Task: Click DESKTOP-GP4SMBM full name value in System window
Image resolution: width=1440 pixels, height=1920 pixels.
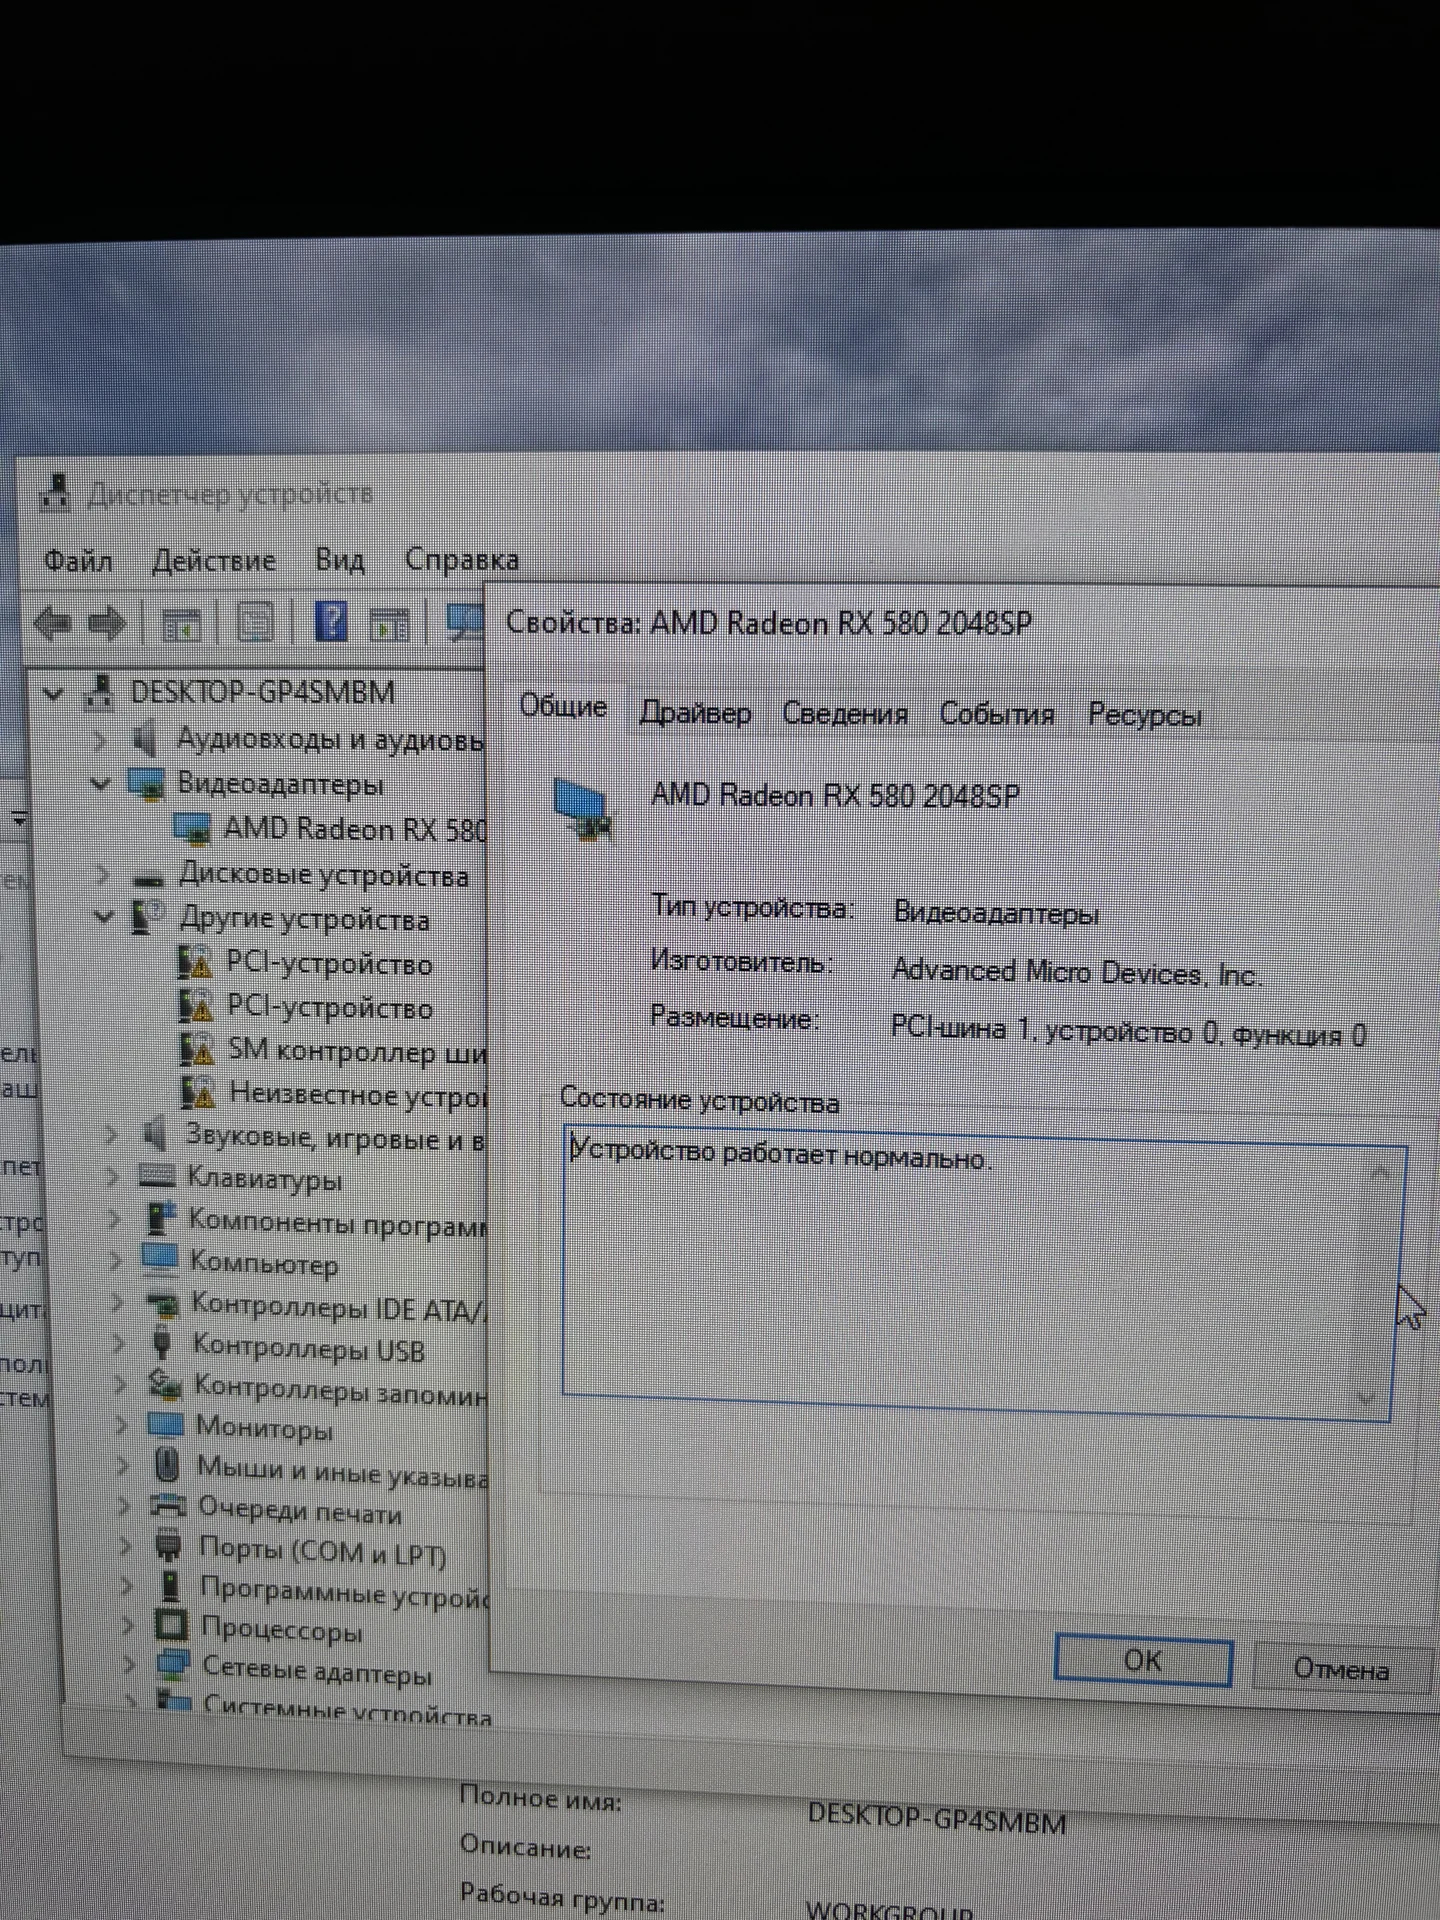Action: click(937, 1819)
